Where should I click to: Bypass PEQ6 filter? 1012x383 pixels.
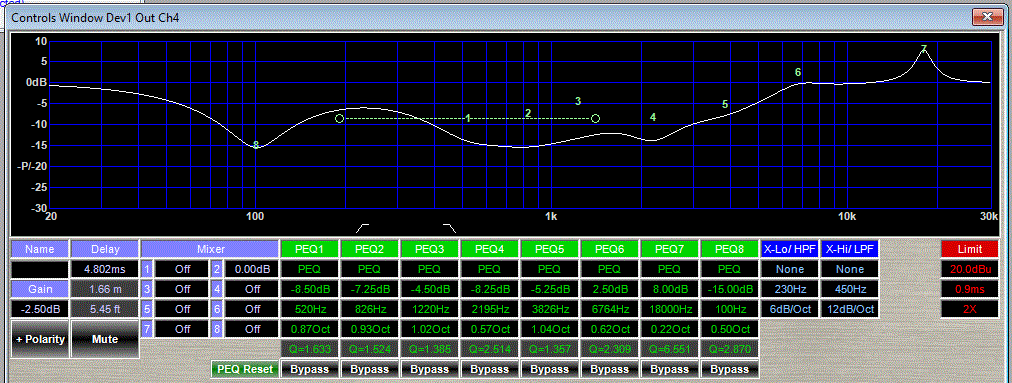pyautogui.click(x=610, y=369)
